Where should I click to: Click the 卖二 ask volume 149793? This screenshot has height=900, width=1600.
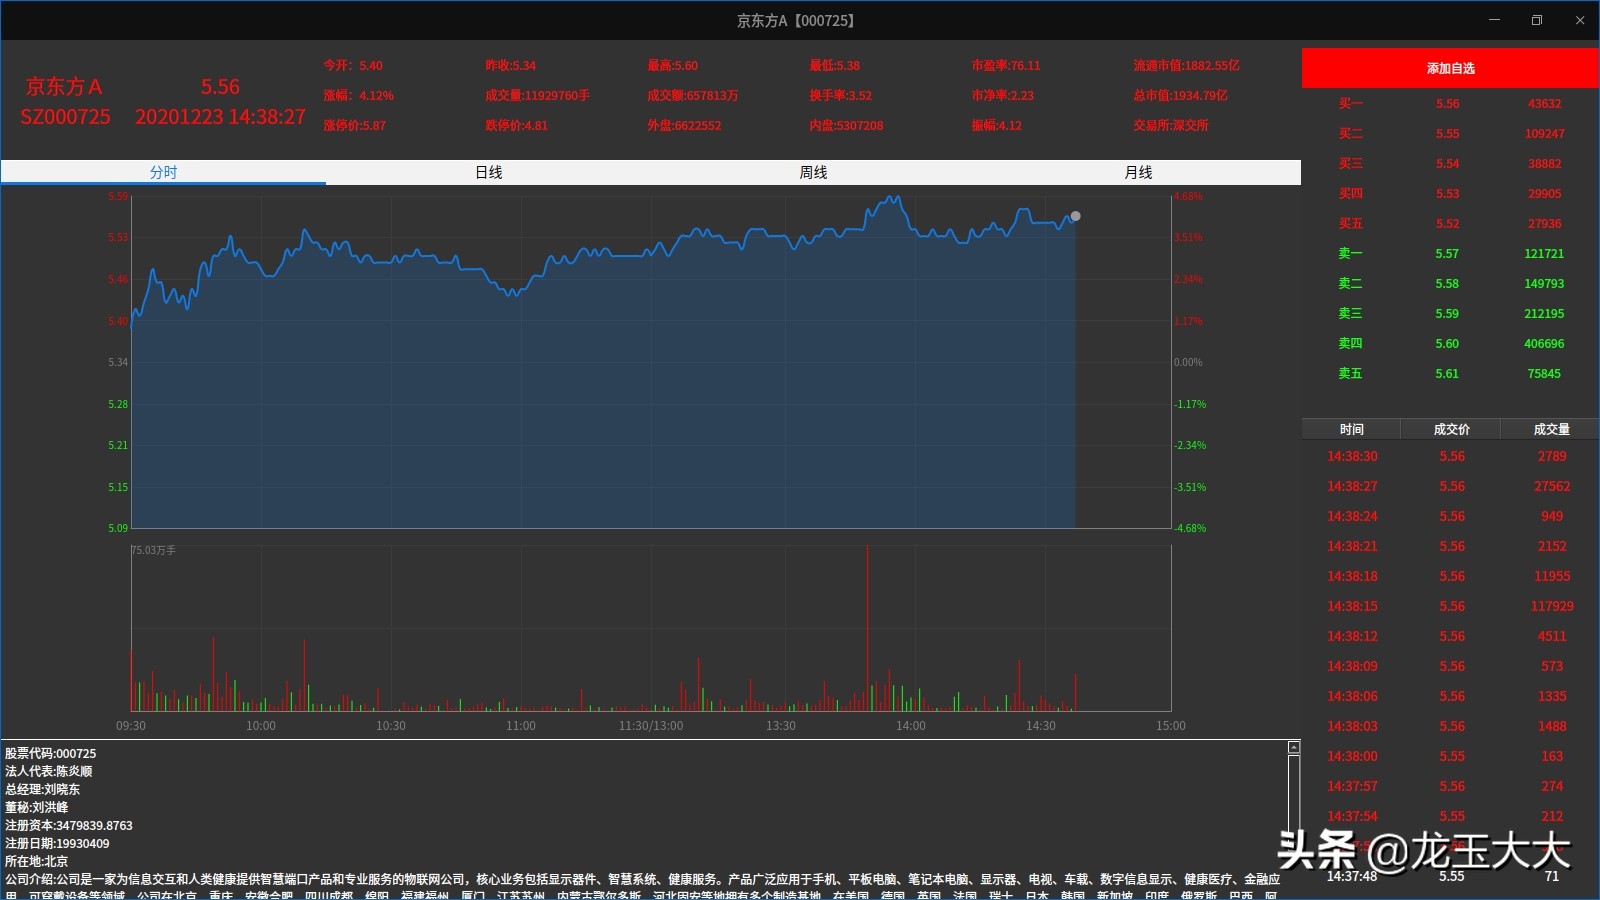pyautogui.click(x=1544, y=283)
